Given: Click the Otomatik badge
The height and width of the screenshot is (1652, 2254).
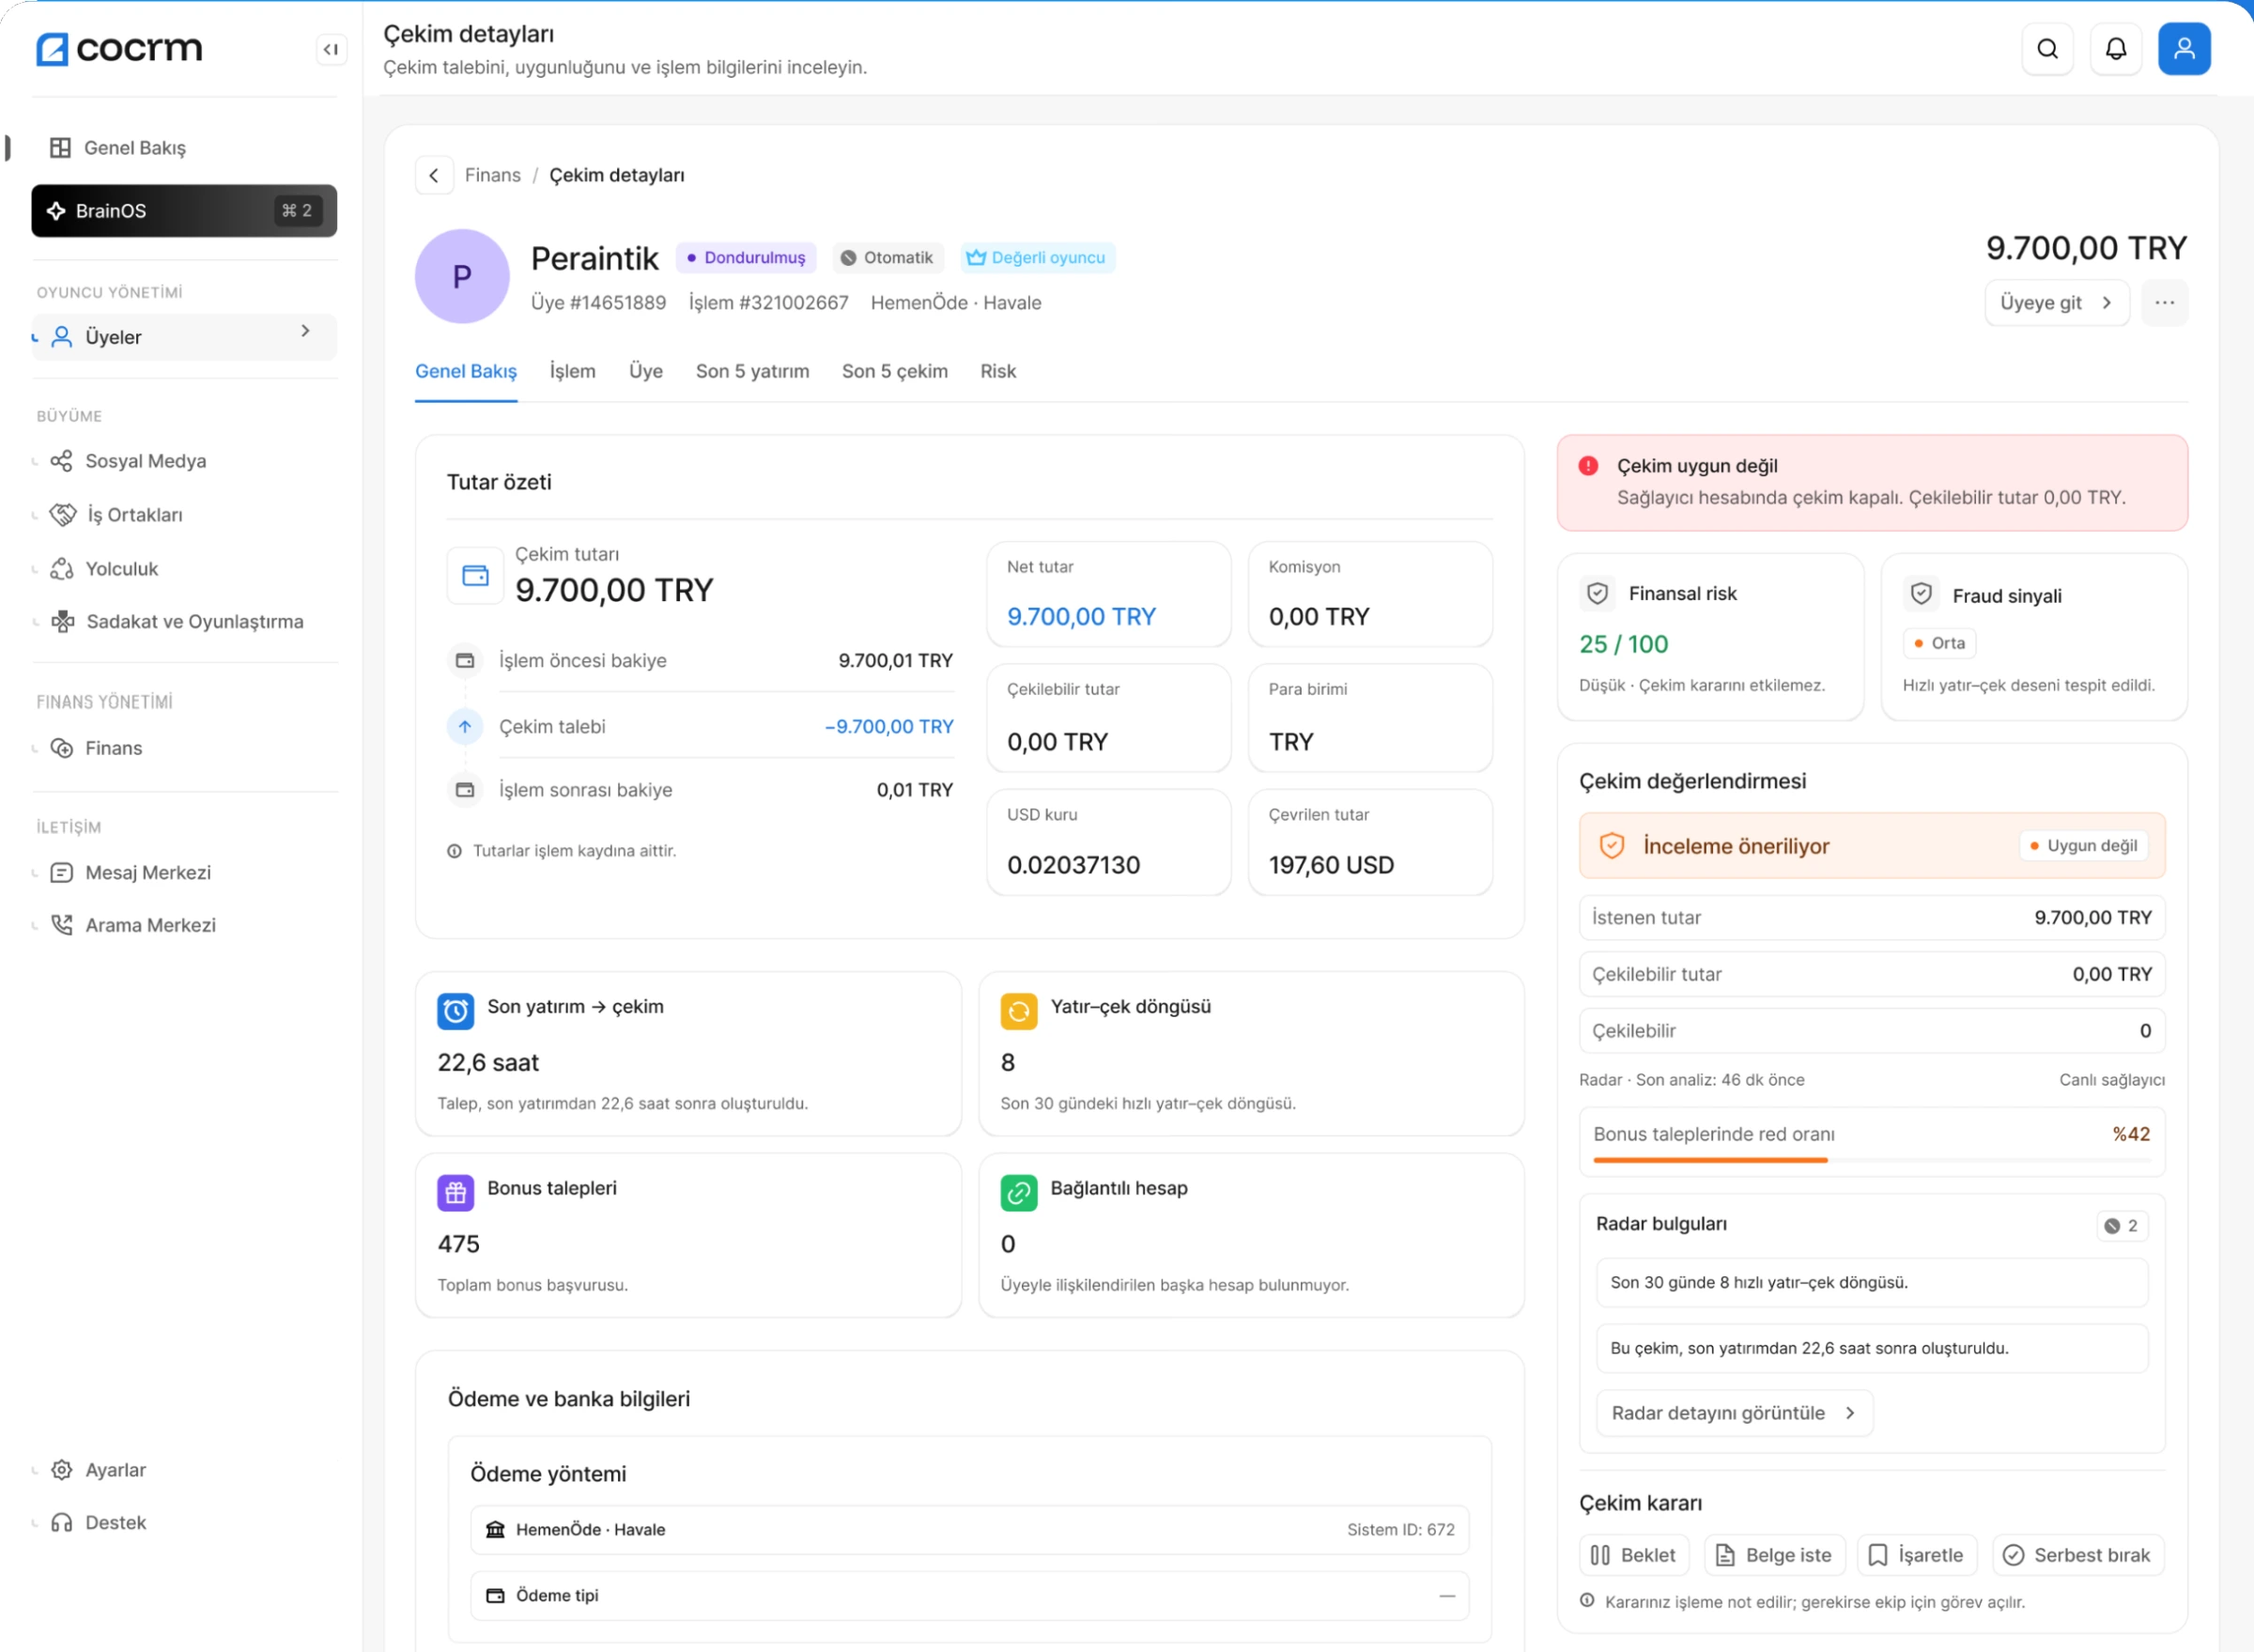Looking at the screenshot, I should [x=888, y=258].
